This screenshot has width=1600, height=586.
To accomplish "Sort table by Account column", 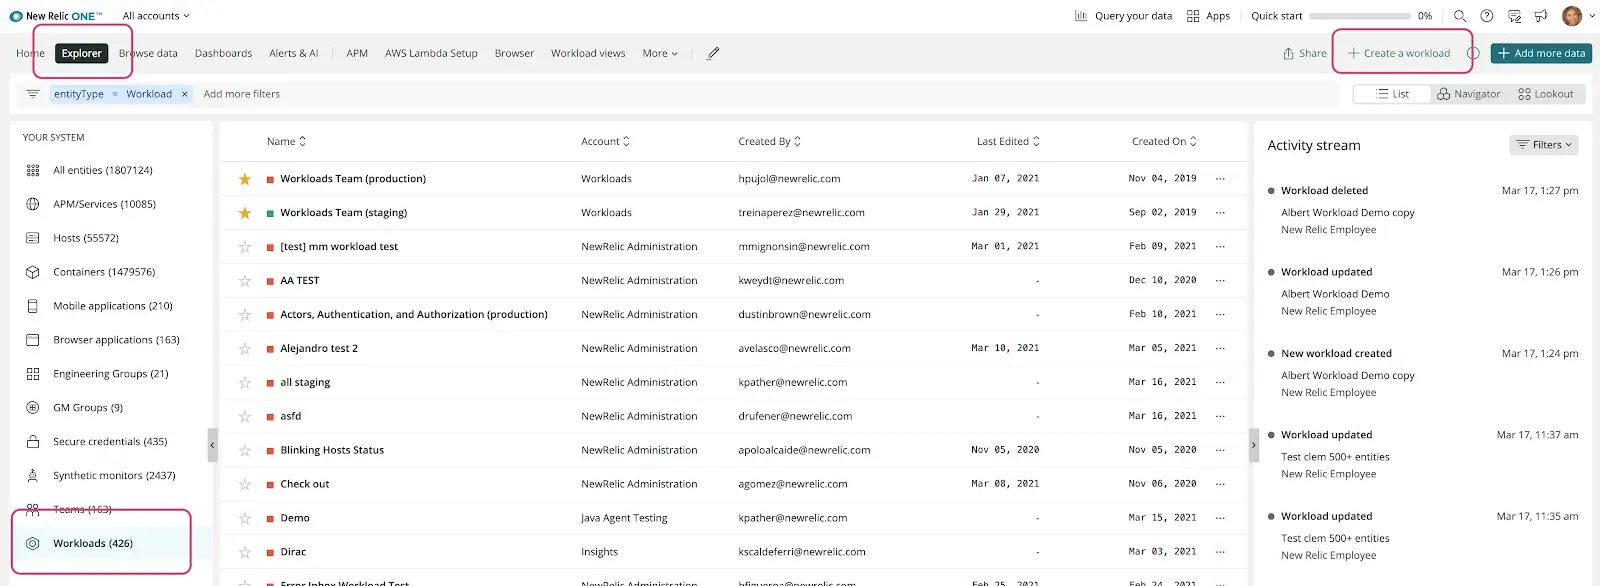I will point(606,142).
